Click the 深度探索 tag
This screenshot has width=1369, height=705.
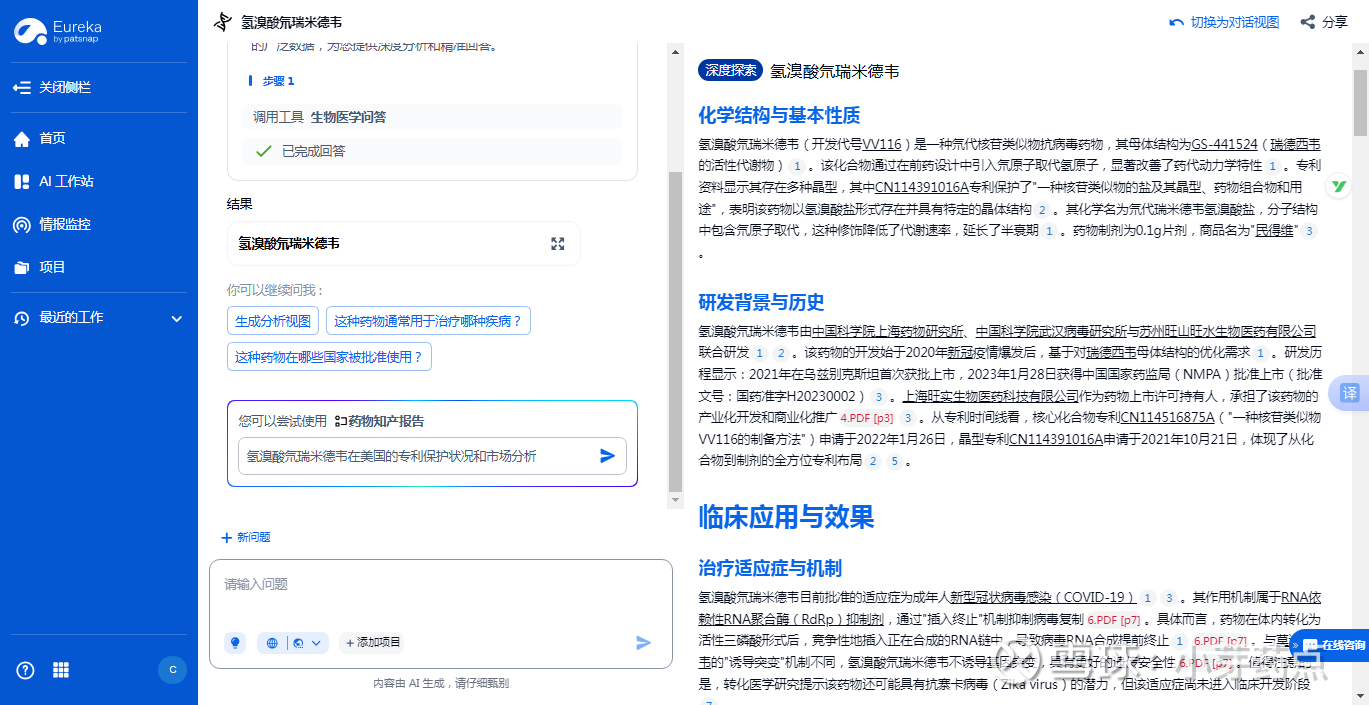(731, 71)
